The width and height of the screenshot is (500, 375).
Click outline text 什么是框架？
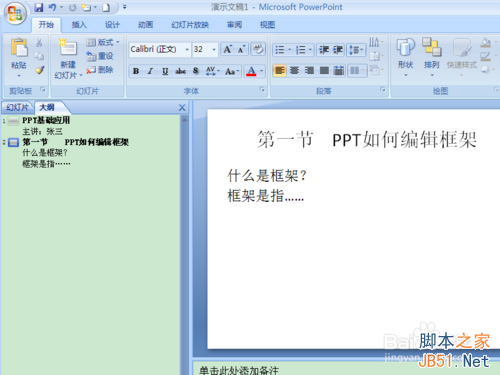45,153
